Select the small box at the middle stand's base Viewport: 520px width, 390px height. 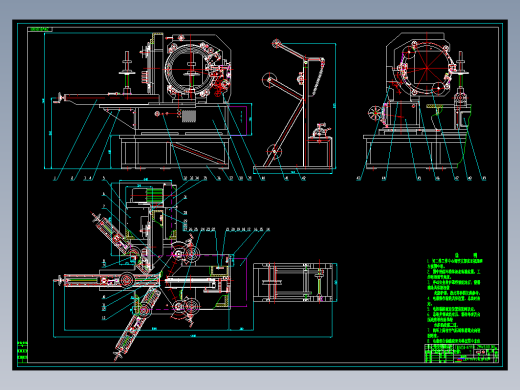click(319, 152)
